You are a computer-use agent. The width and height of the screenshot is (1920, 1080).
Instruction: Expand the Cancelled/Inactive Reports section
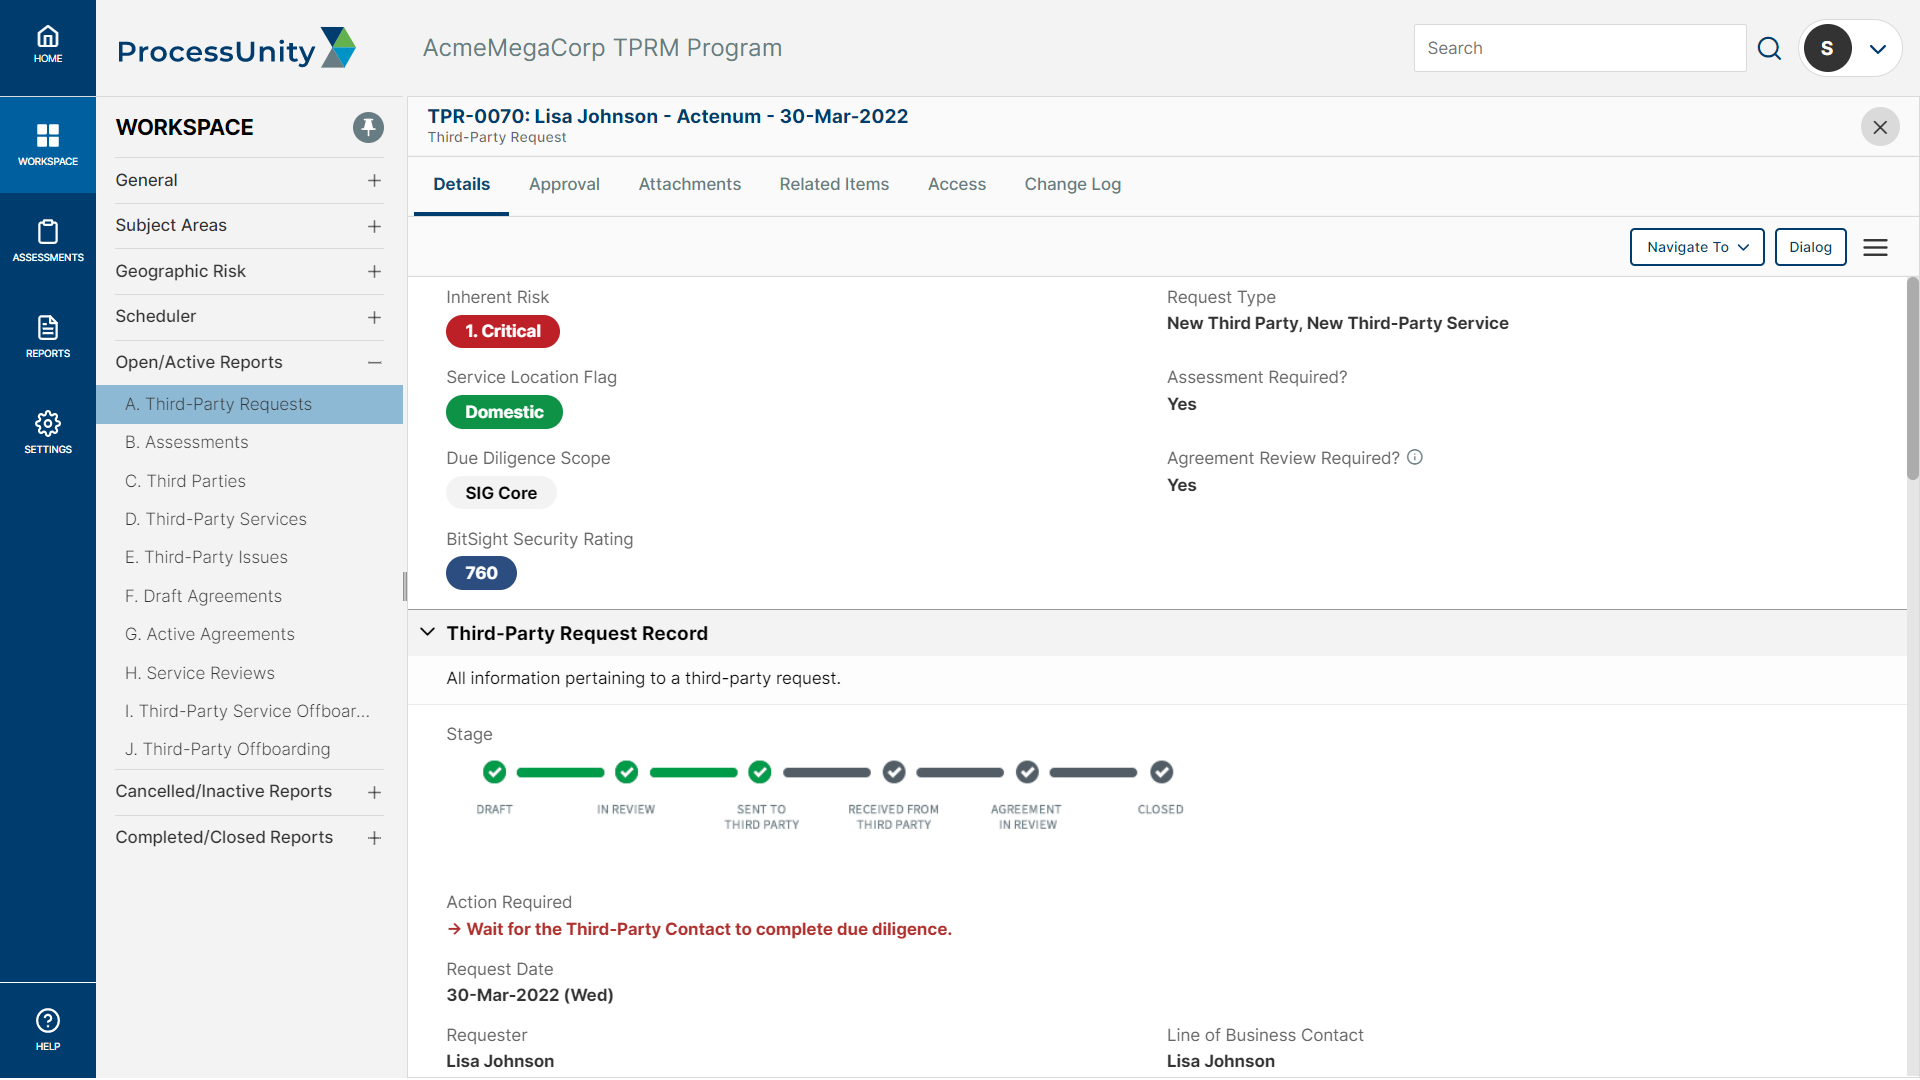point(376,791)
